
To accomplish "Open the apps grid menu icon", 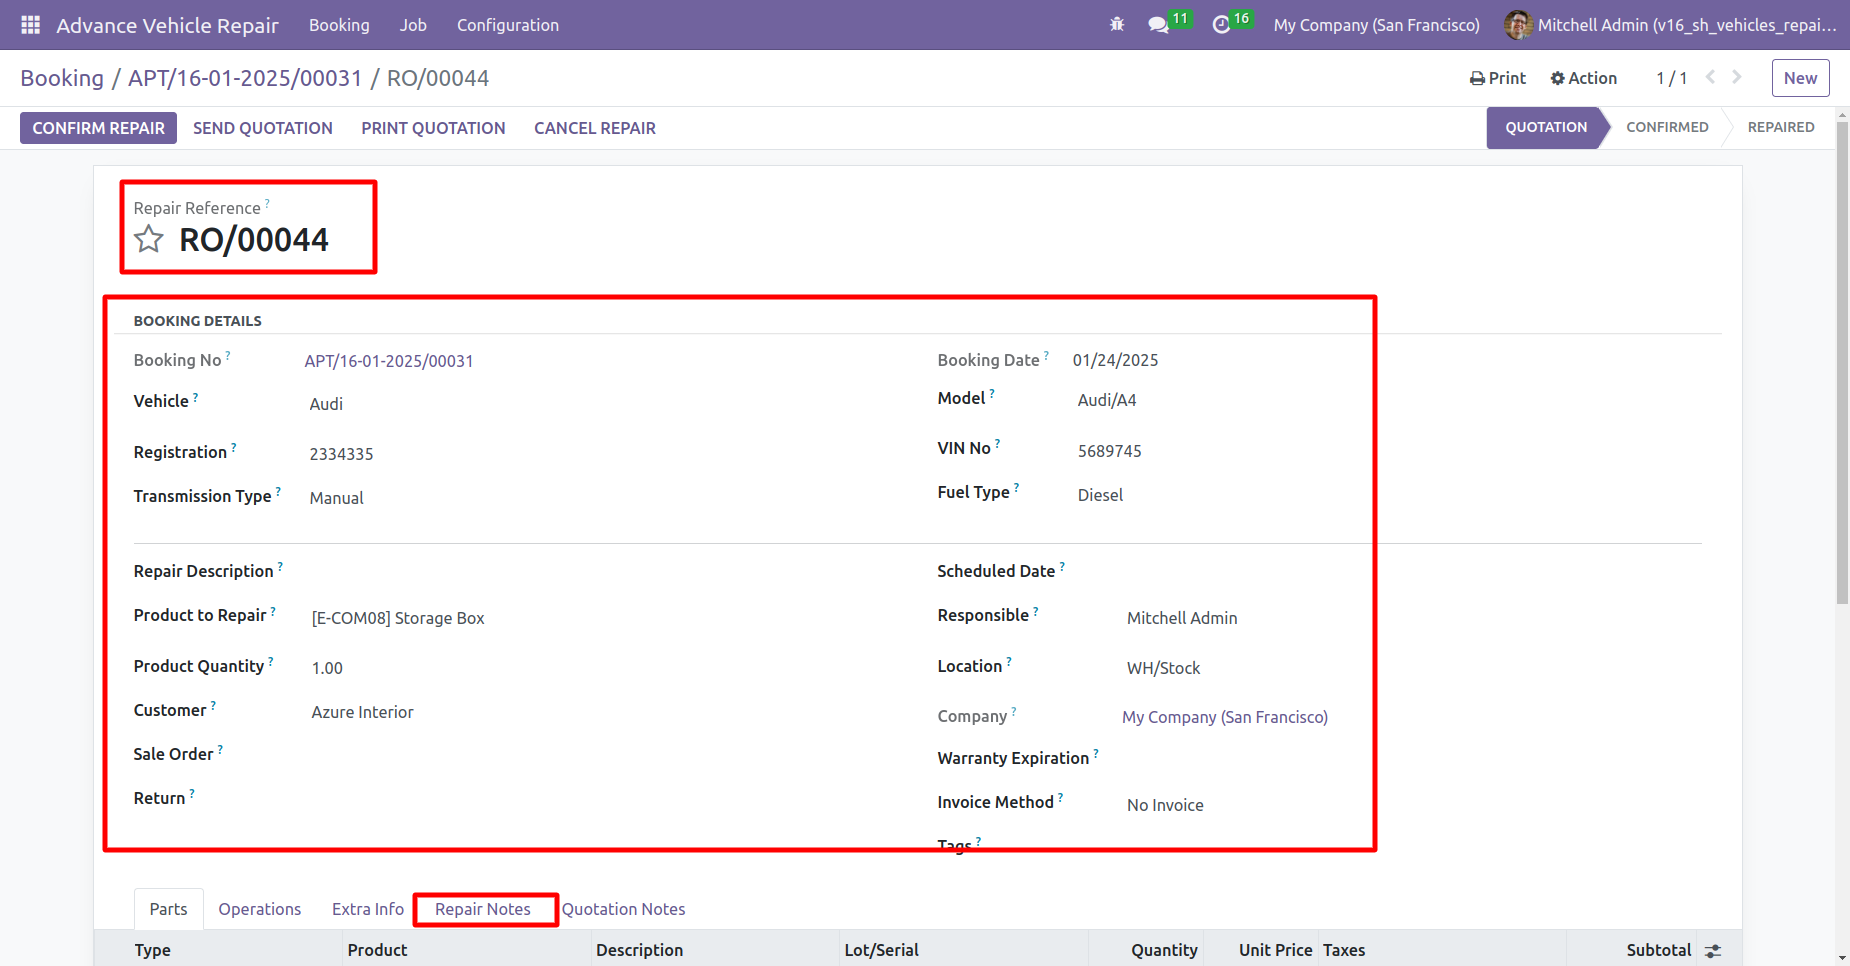I will 30,25.
